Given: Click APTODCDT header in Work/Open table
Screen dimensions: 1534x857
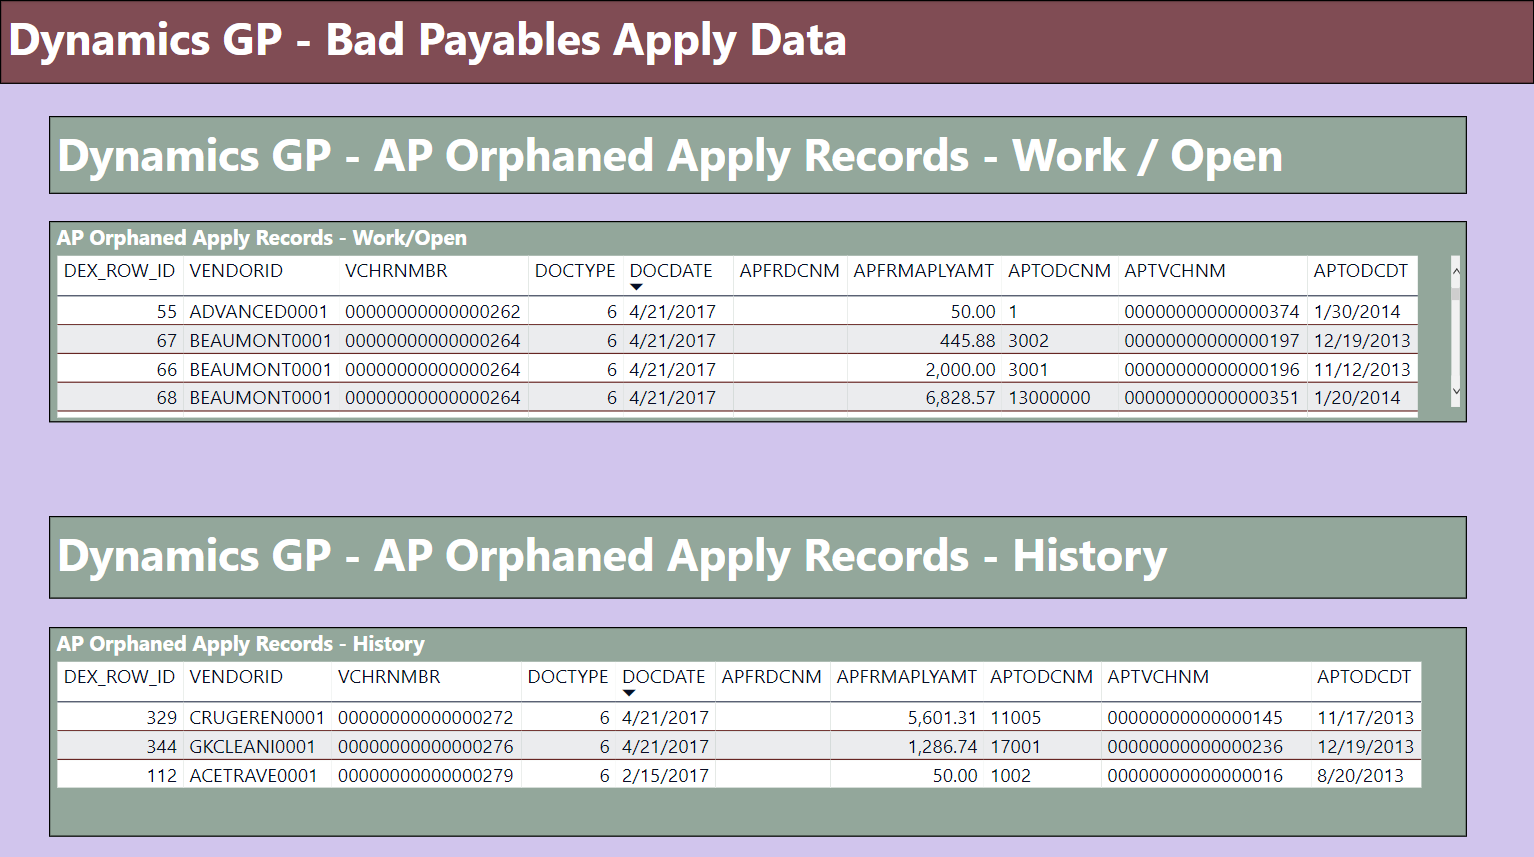Looking at the screenshot, I should [x=1360, y=271].
